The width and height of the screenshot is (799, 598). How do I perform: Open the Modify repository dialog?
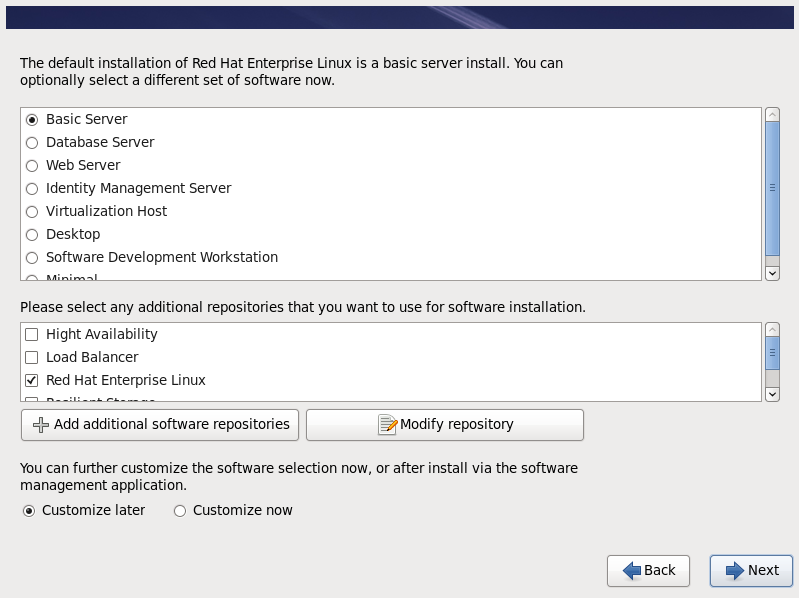445,425
